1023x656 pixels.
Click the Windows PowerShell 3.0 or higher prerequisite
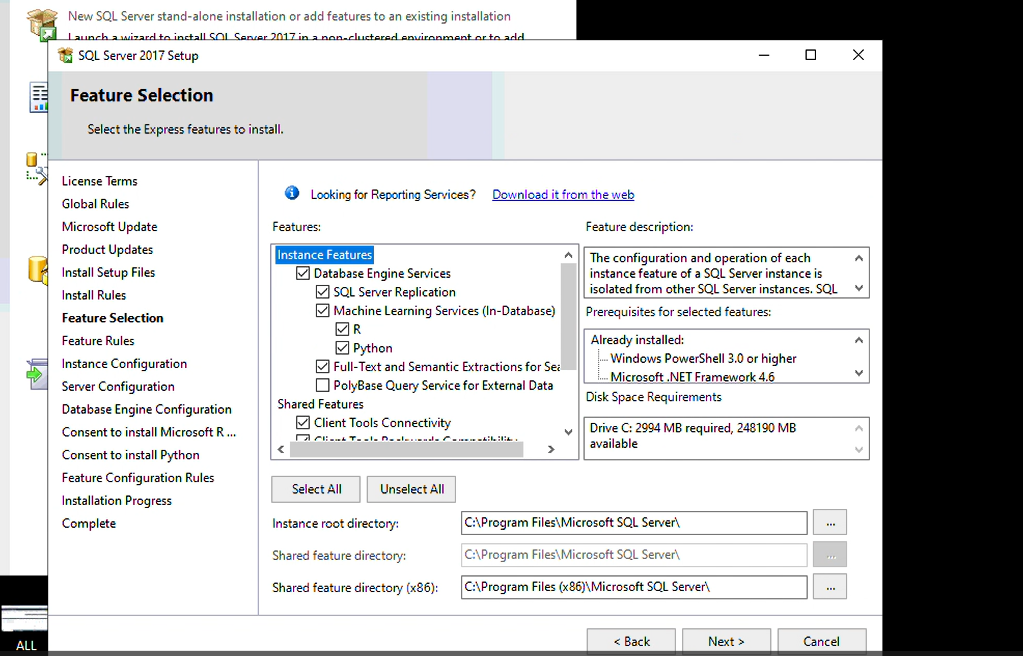tap(703, 358)
